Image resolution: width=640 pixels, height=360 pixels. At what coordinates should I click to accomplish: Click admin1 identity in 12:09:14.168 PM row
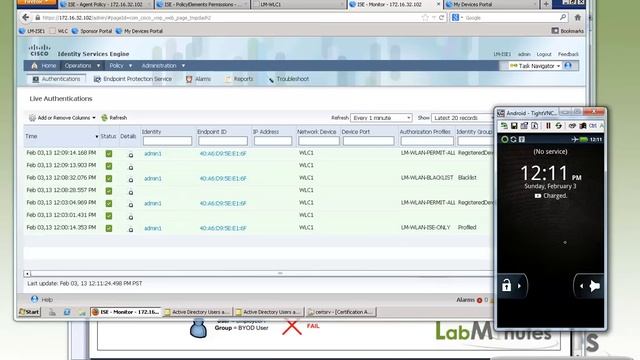point(153,154)
